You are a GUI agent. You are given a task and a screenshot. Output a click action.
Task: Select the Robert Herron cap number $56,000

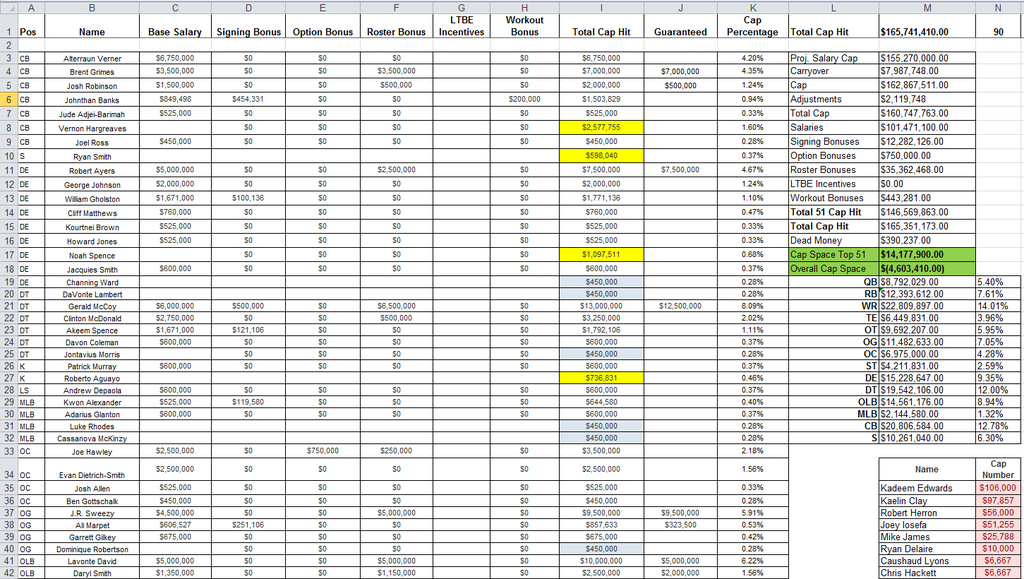tap(998, 512)
